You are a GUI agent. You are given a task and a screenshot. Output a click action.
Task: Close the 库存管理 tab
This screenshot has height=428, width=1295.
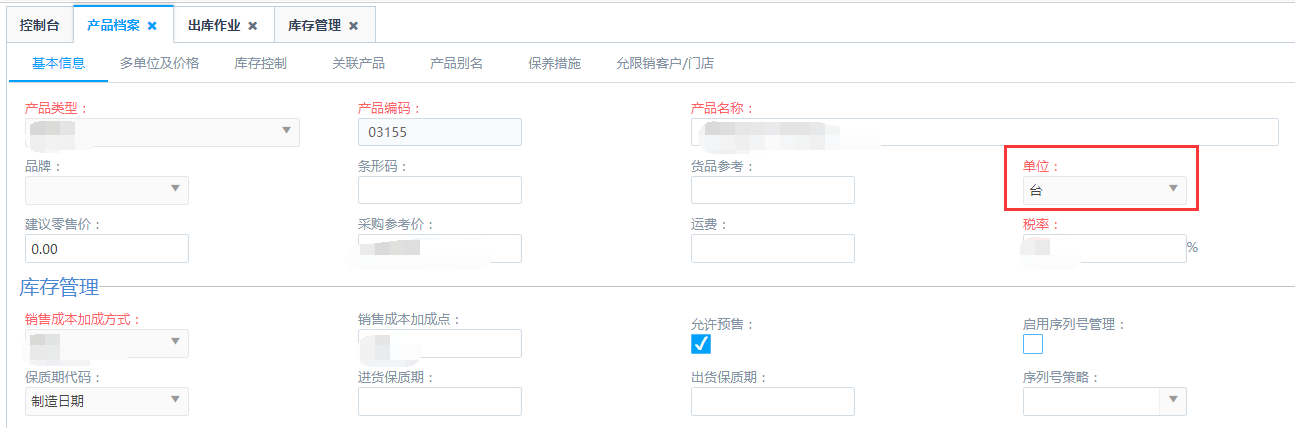(354, 25)
